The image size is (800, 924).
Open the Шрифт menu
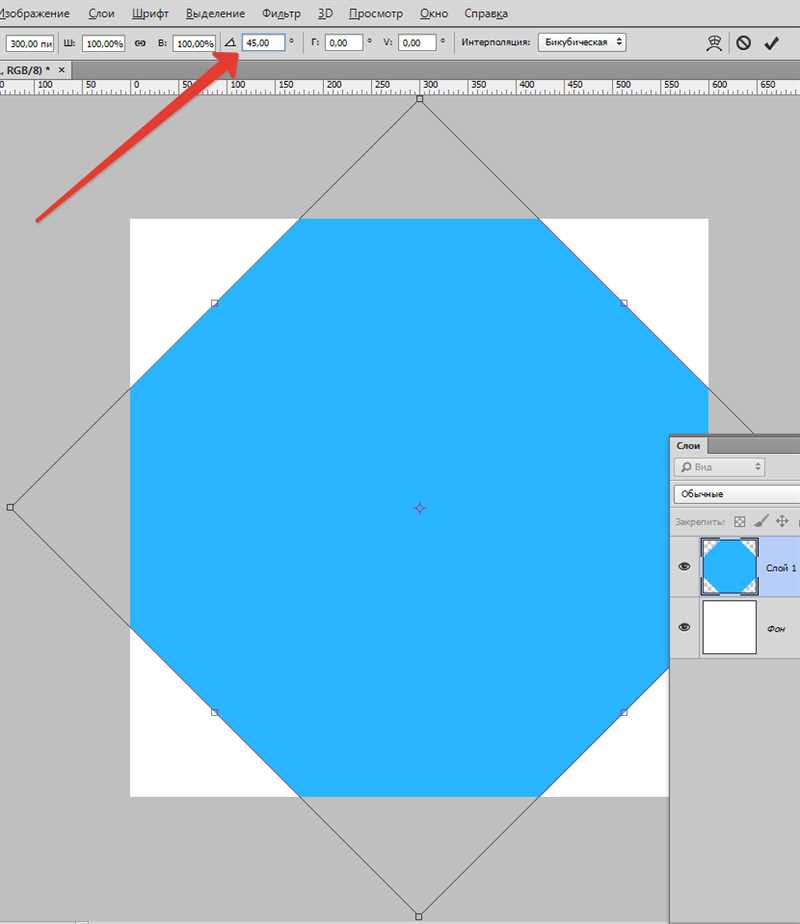click(x=150, y=13)
